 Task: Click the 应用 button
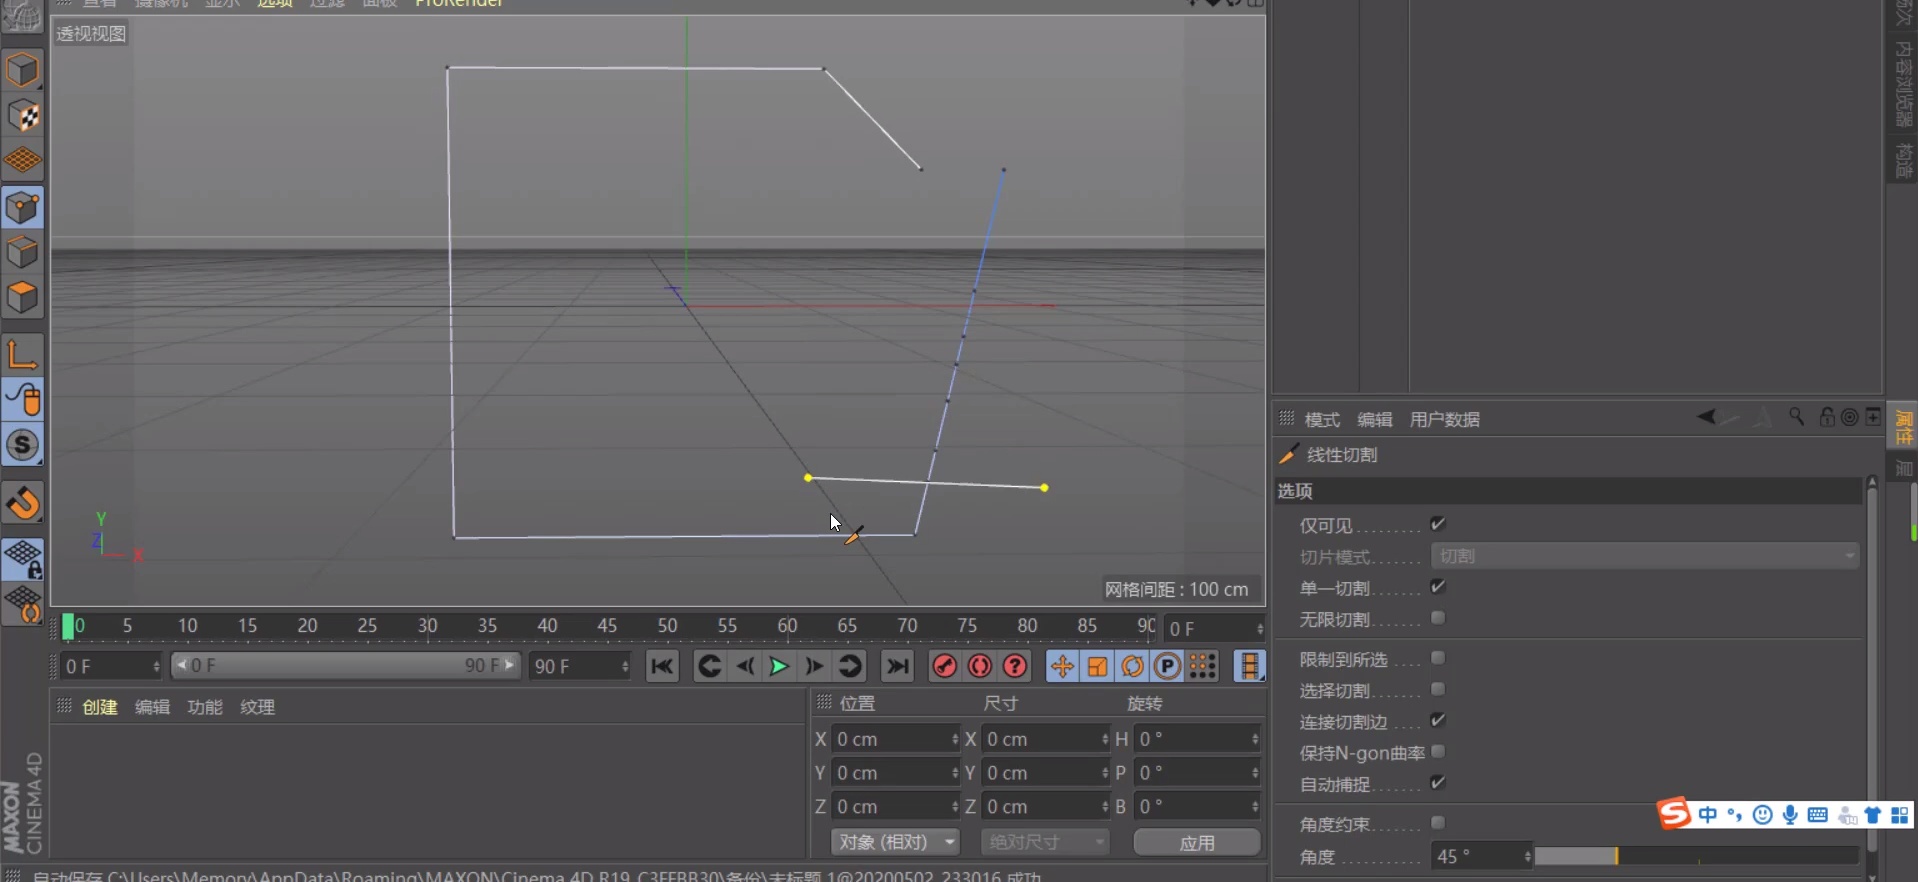(x=1196, y=843)
